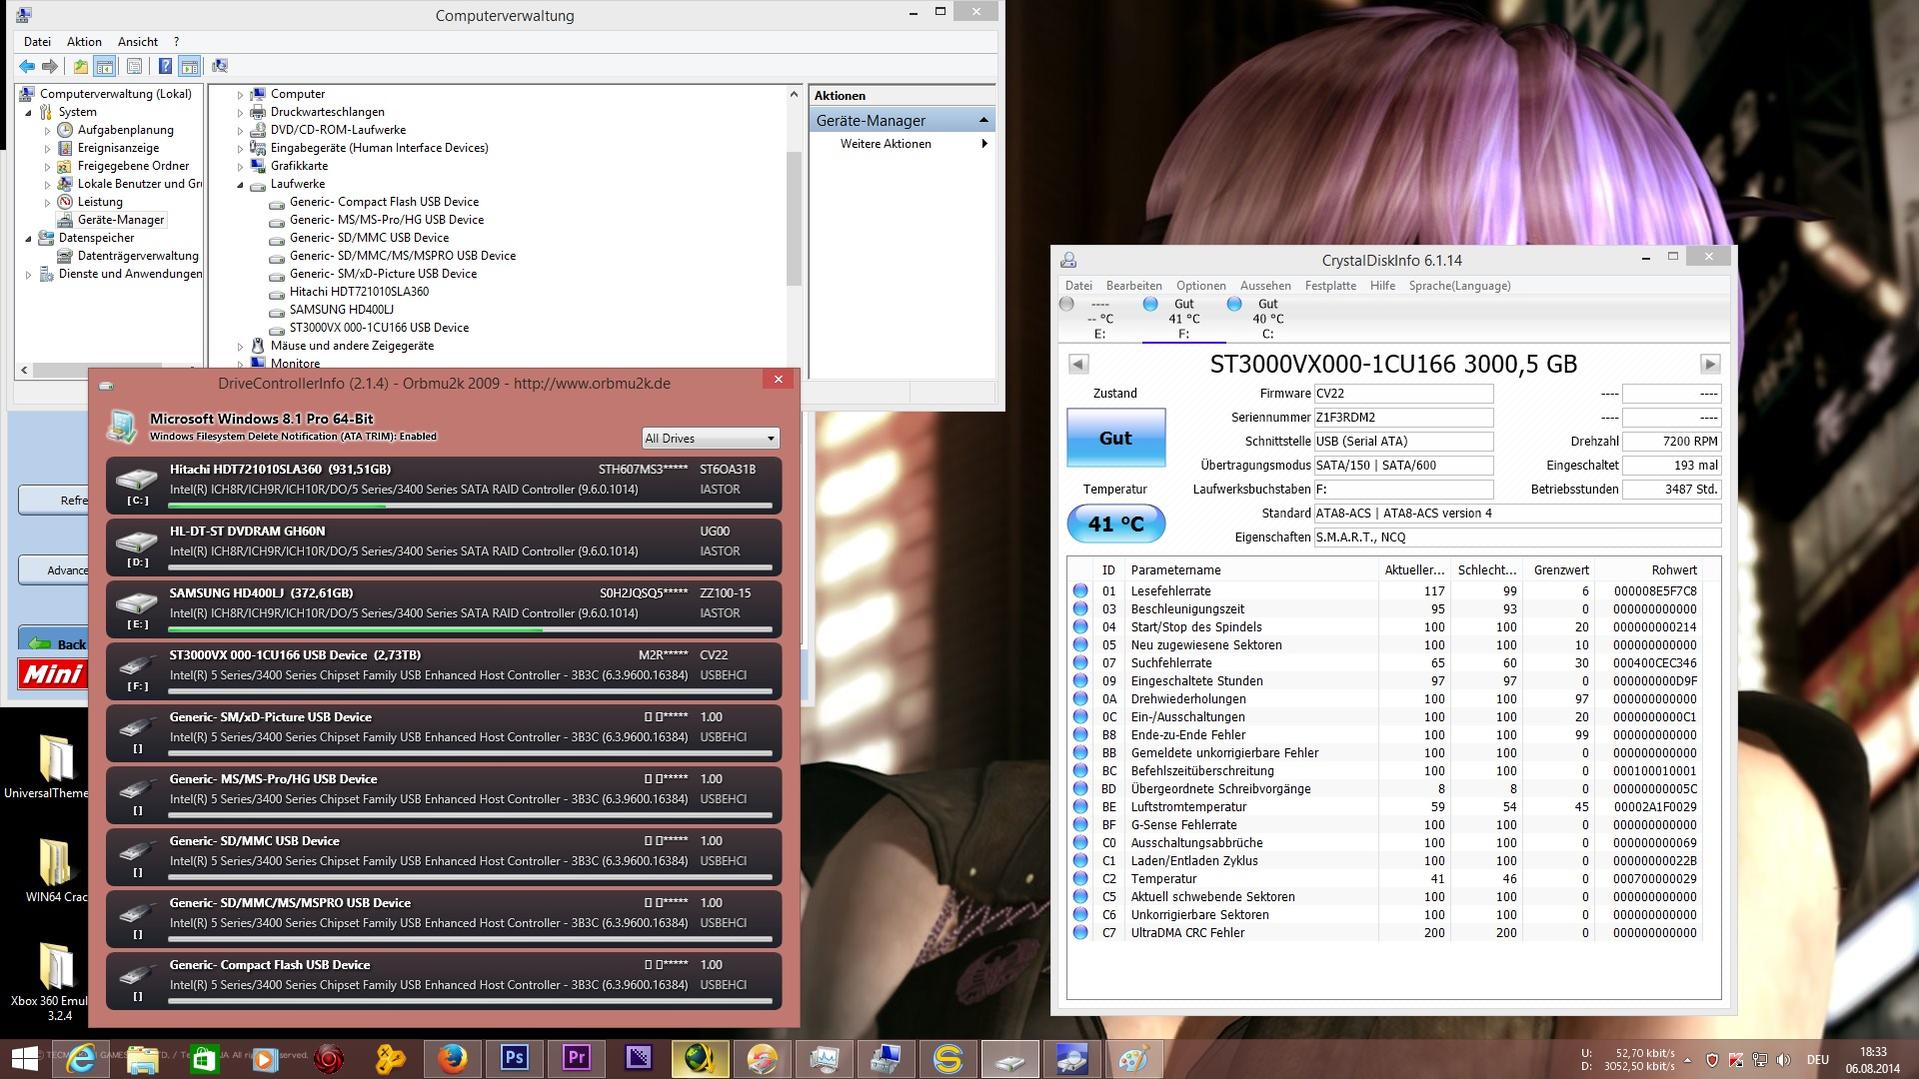Screen dimensions: 1919x1079
Task: Click the ST3000VX USB drive icon labeled F:
Action: tap(137, 667)
